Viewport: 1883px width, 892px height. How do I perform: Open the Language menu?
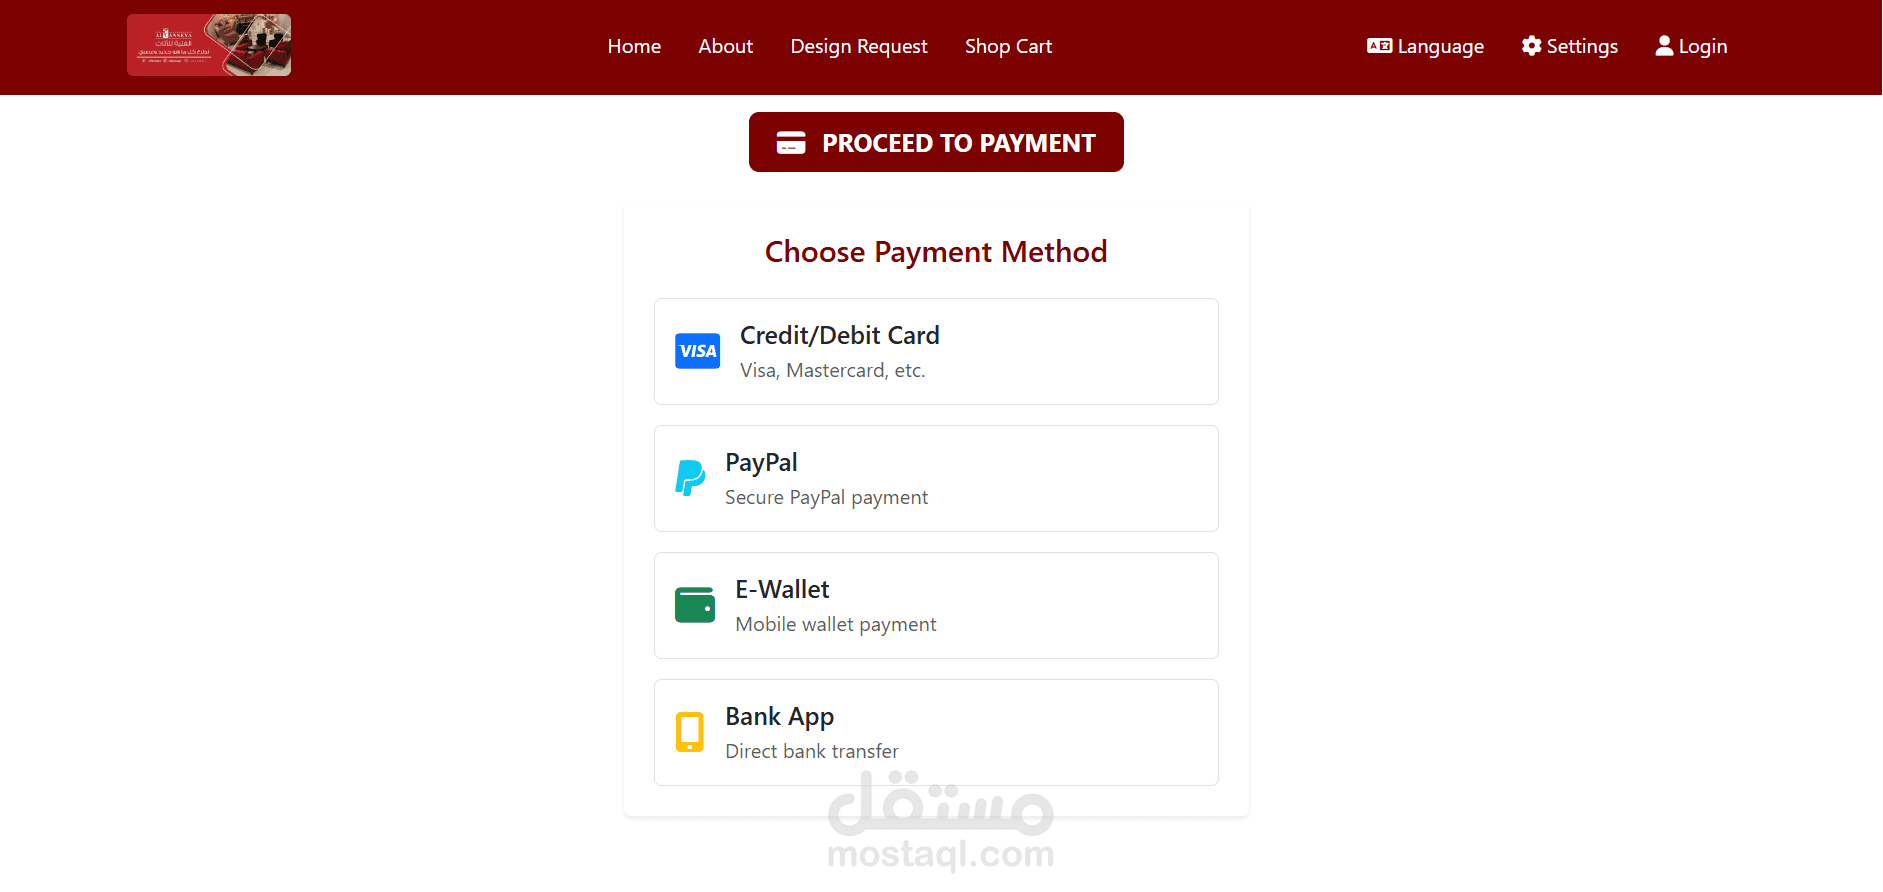[1425, 46]
